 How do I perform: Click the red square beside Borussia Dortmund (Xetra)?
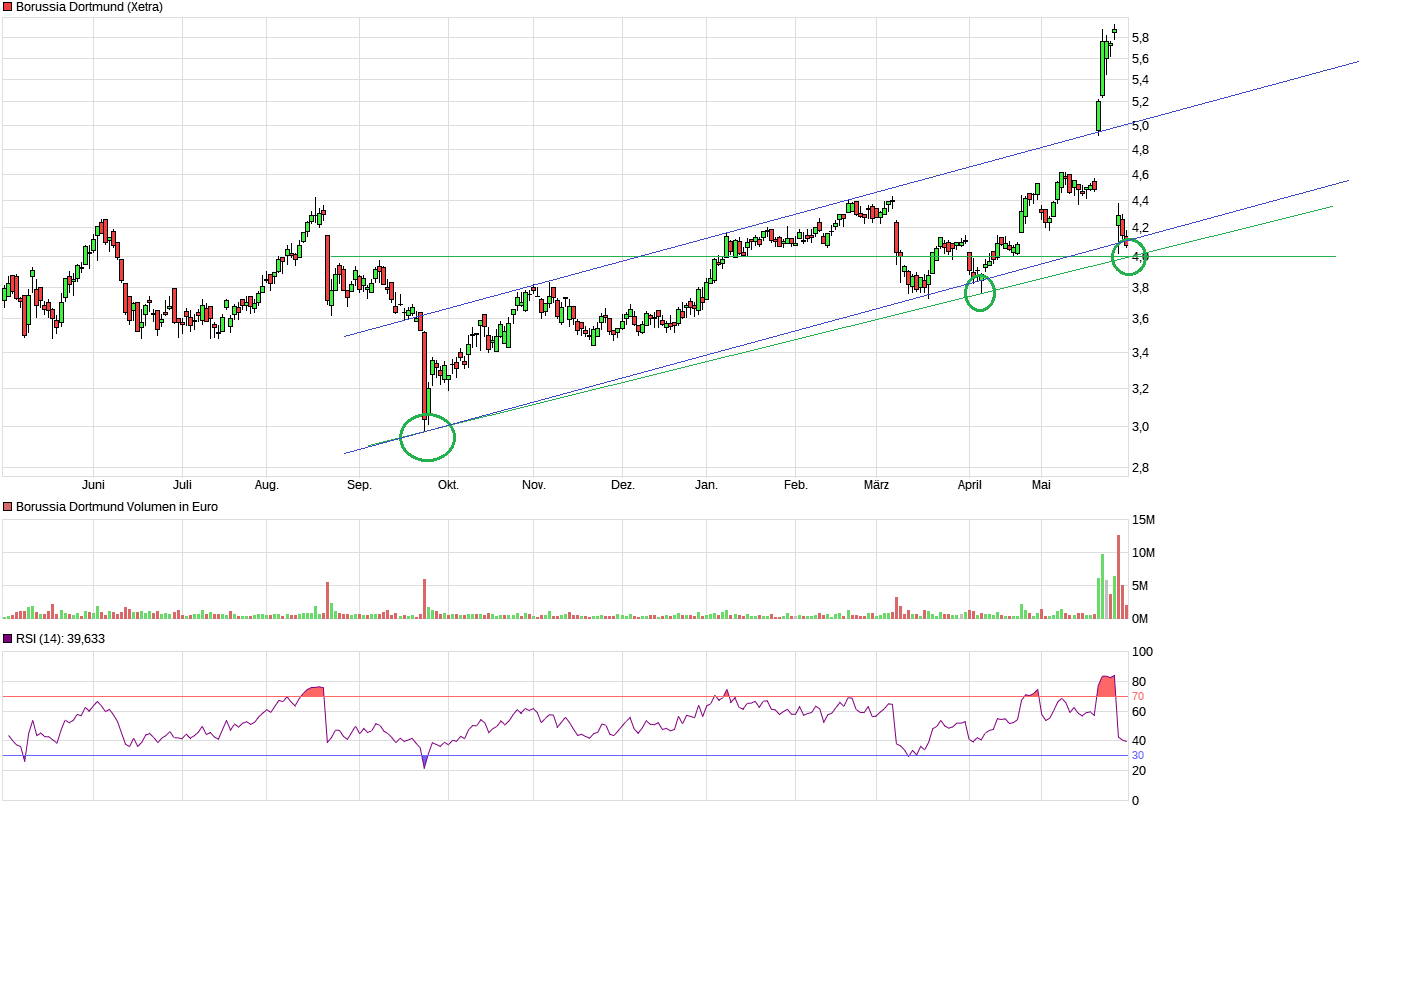click(8, 7)
